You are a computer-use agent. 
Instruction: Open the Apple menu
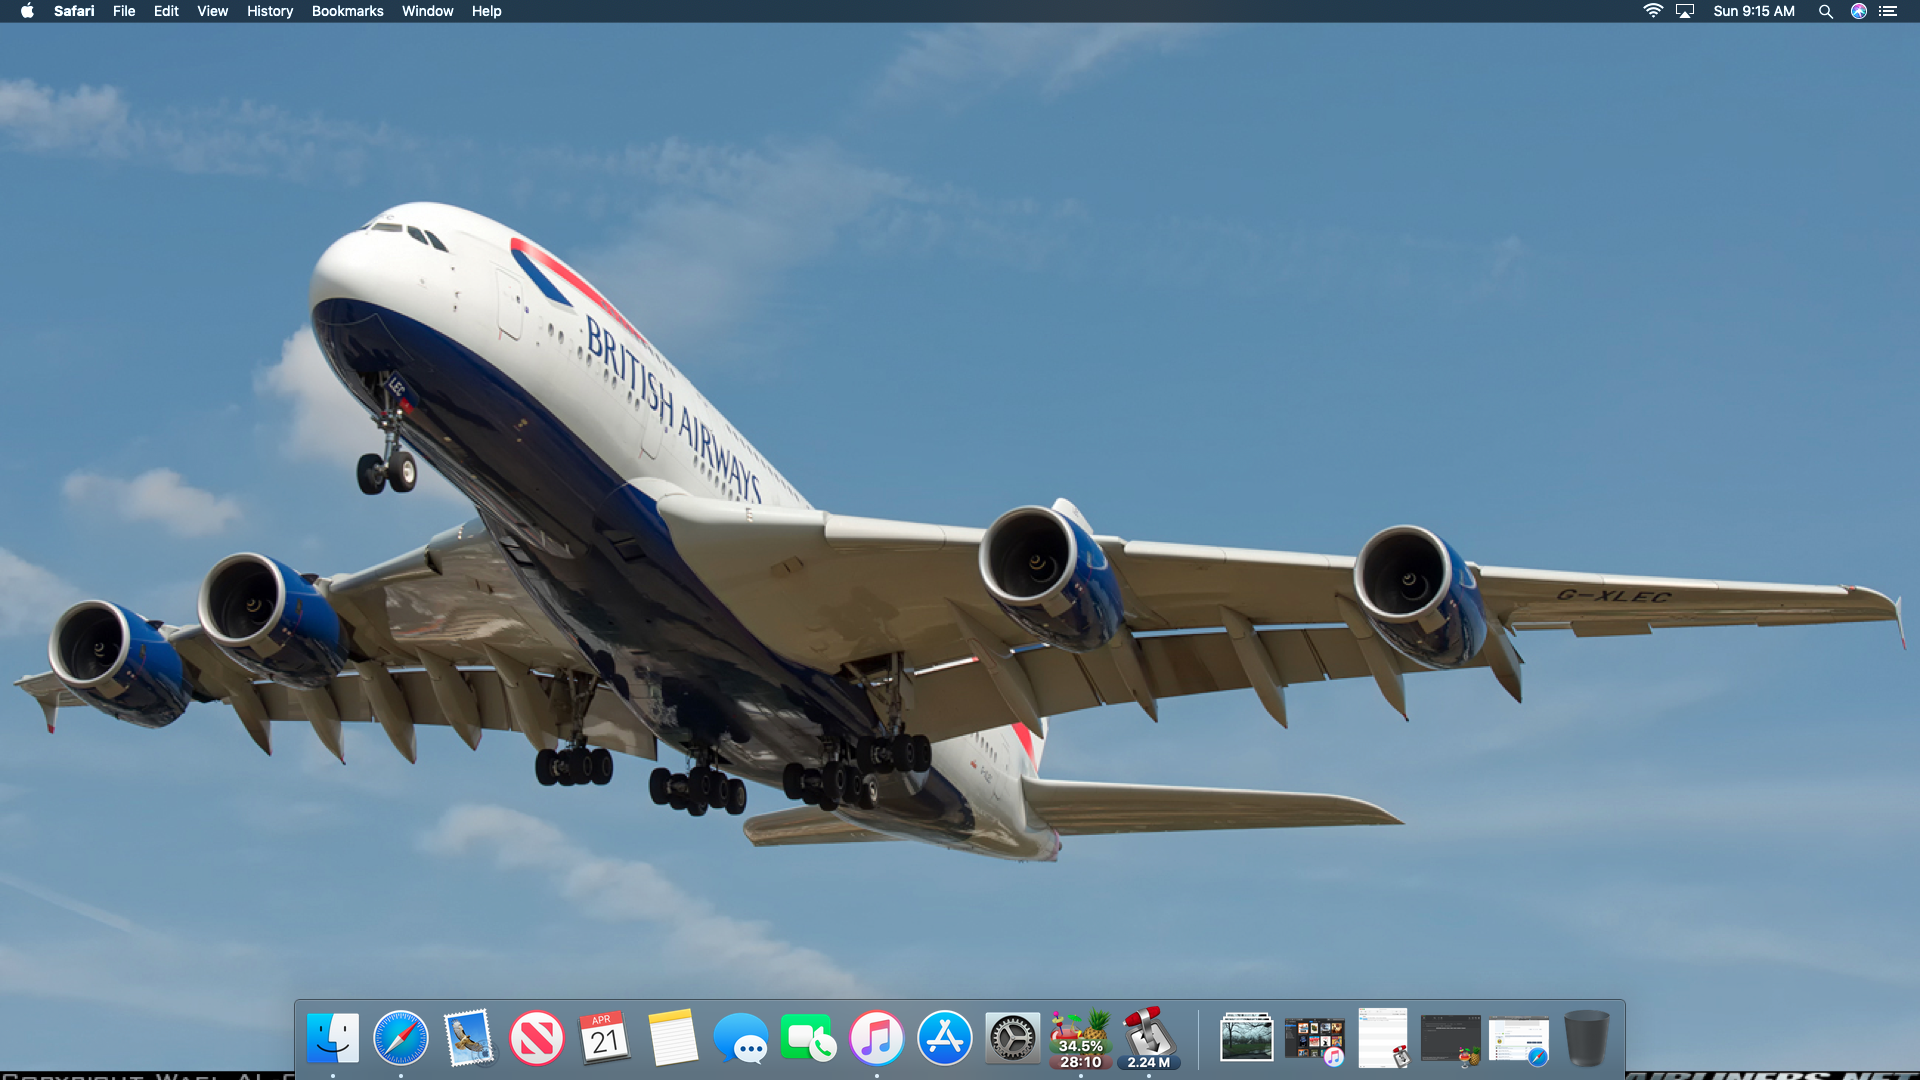27,11
